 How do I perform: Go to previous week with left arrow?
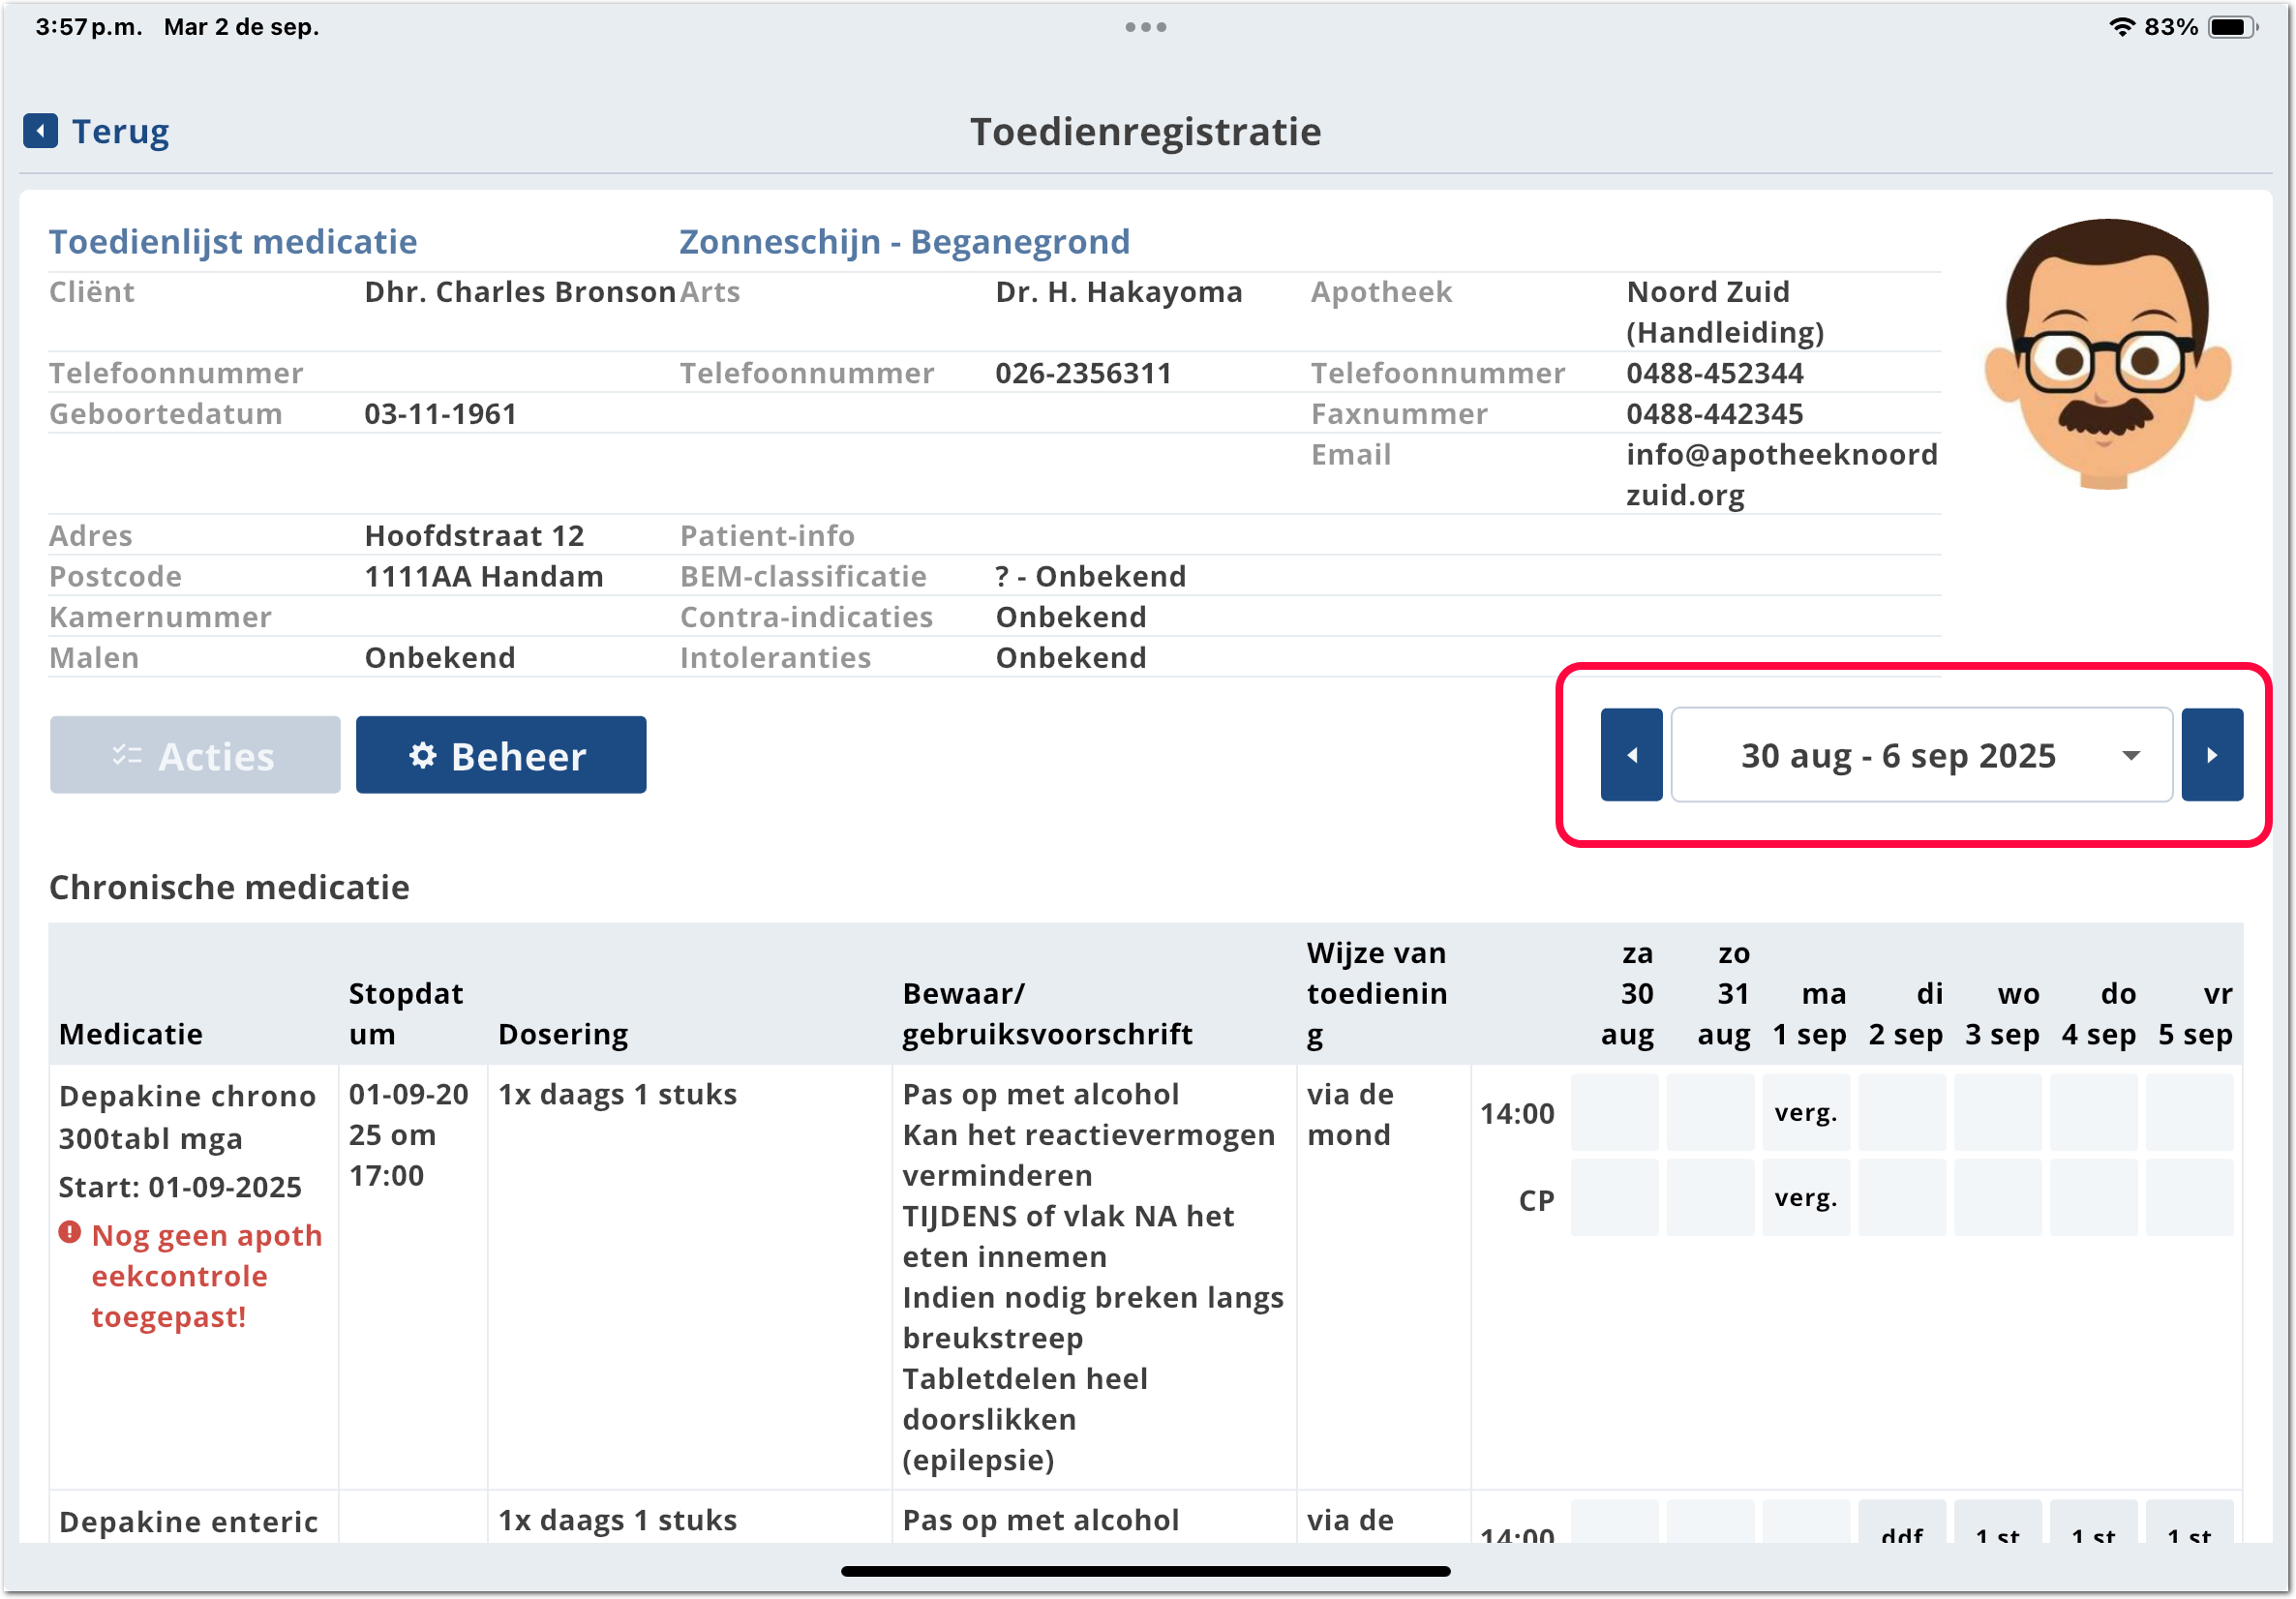coord(1631,755)
